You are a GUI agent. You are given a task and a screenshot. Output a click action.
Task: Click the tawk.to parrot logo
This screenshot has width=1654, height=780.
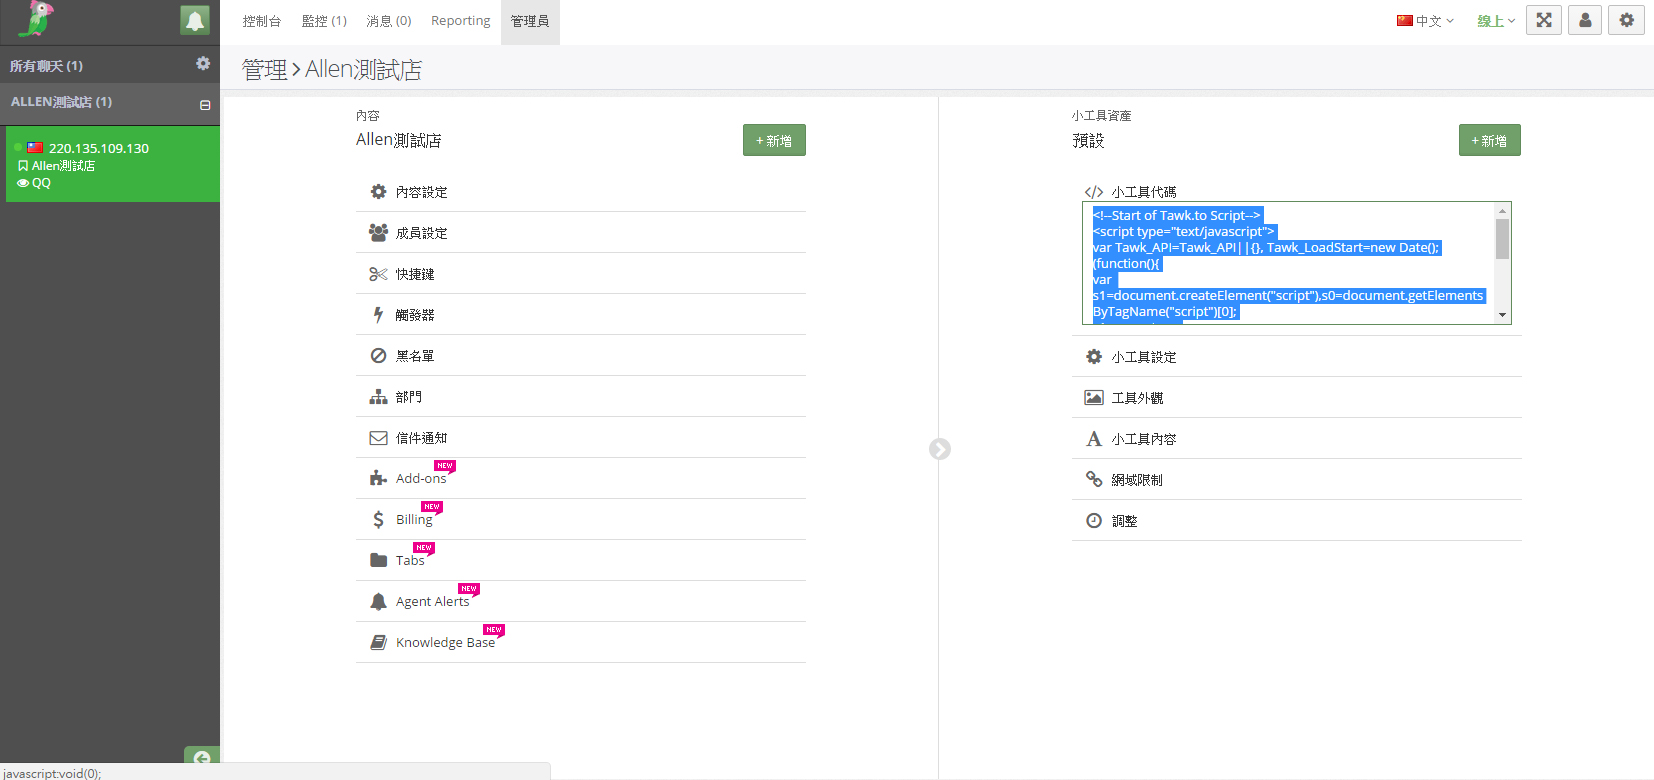pyautogui.click(x=36, y=19)
